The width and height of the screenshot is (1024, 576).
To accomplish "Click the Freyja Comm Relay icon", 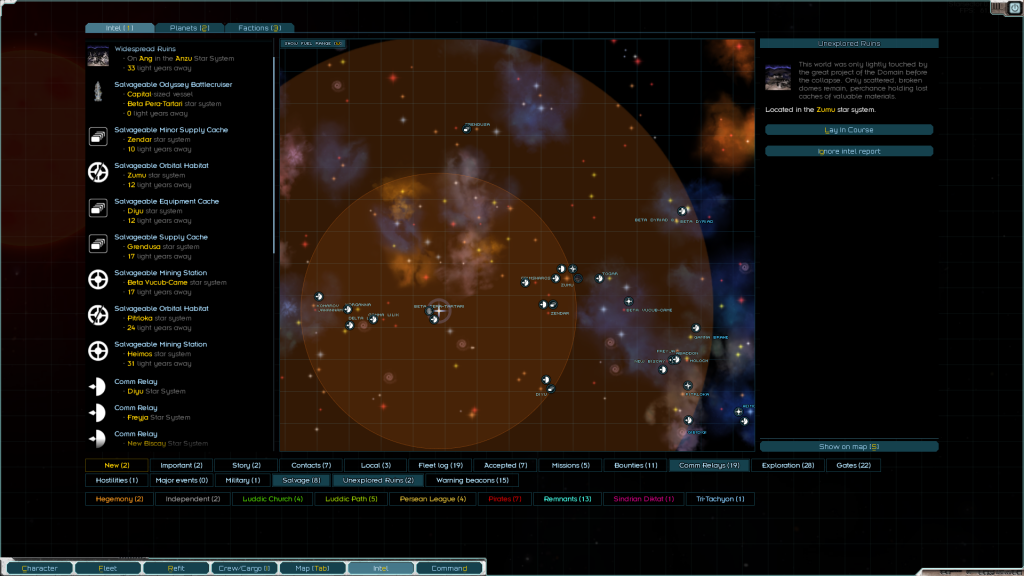I will coord(98,412).
